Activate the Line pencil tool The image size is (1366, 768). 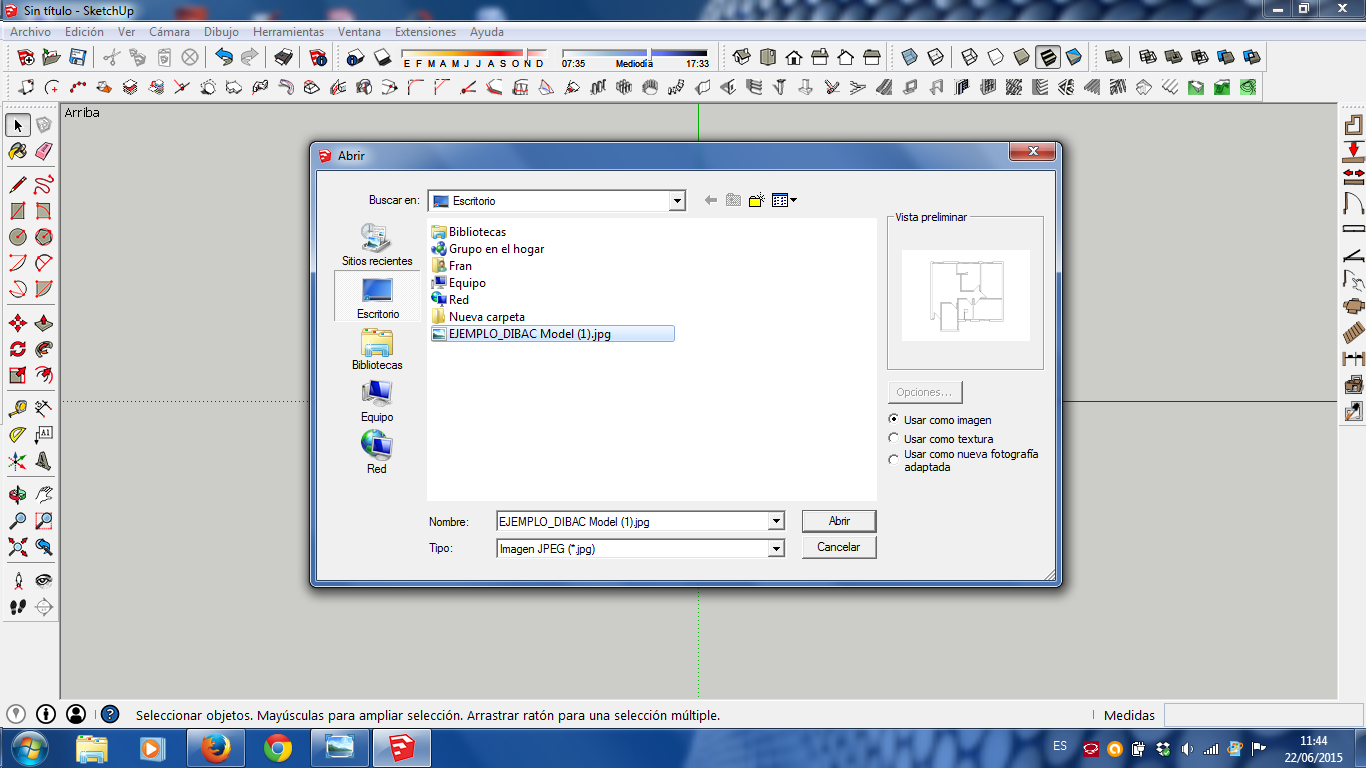coord(18,184)
